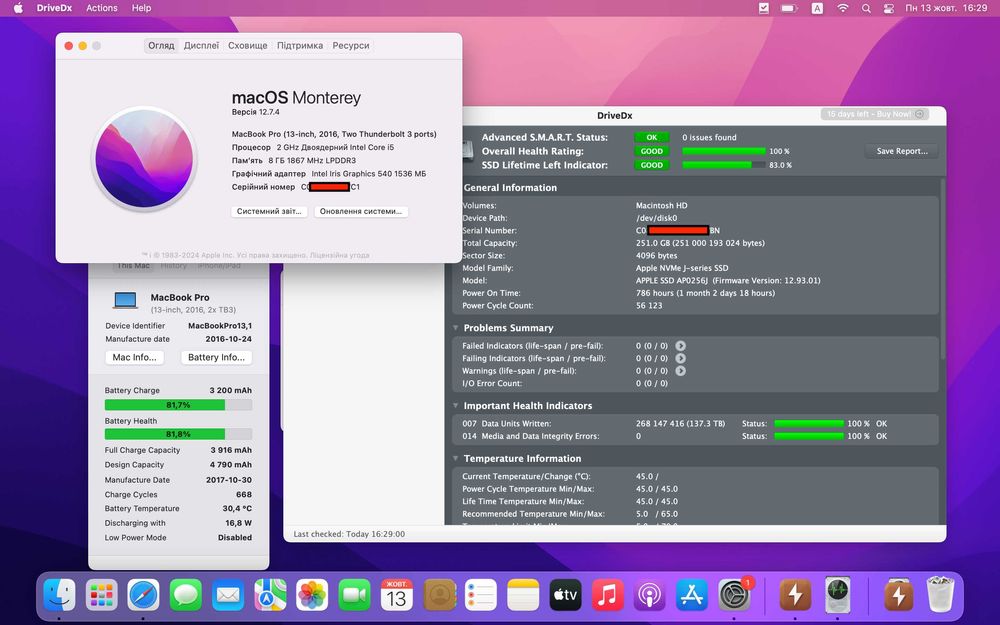Switch to the Ресурси tab

coord(351,46)
